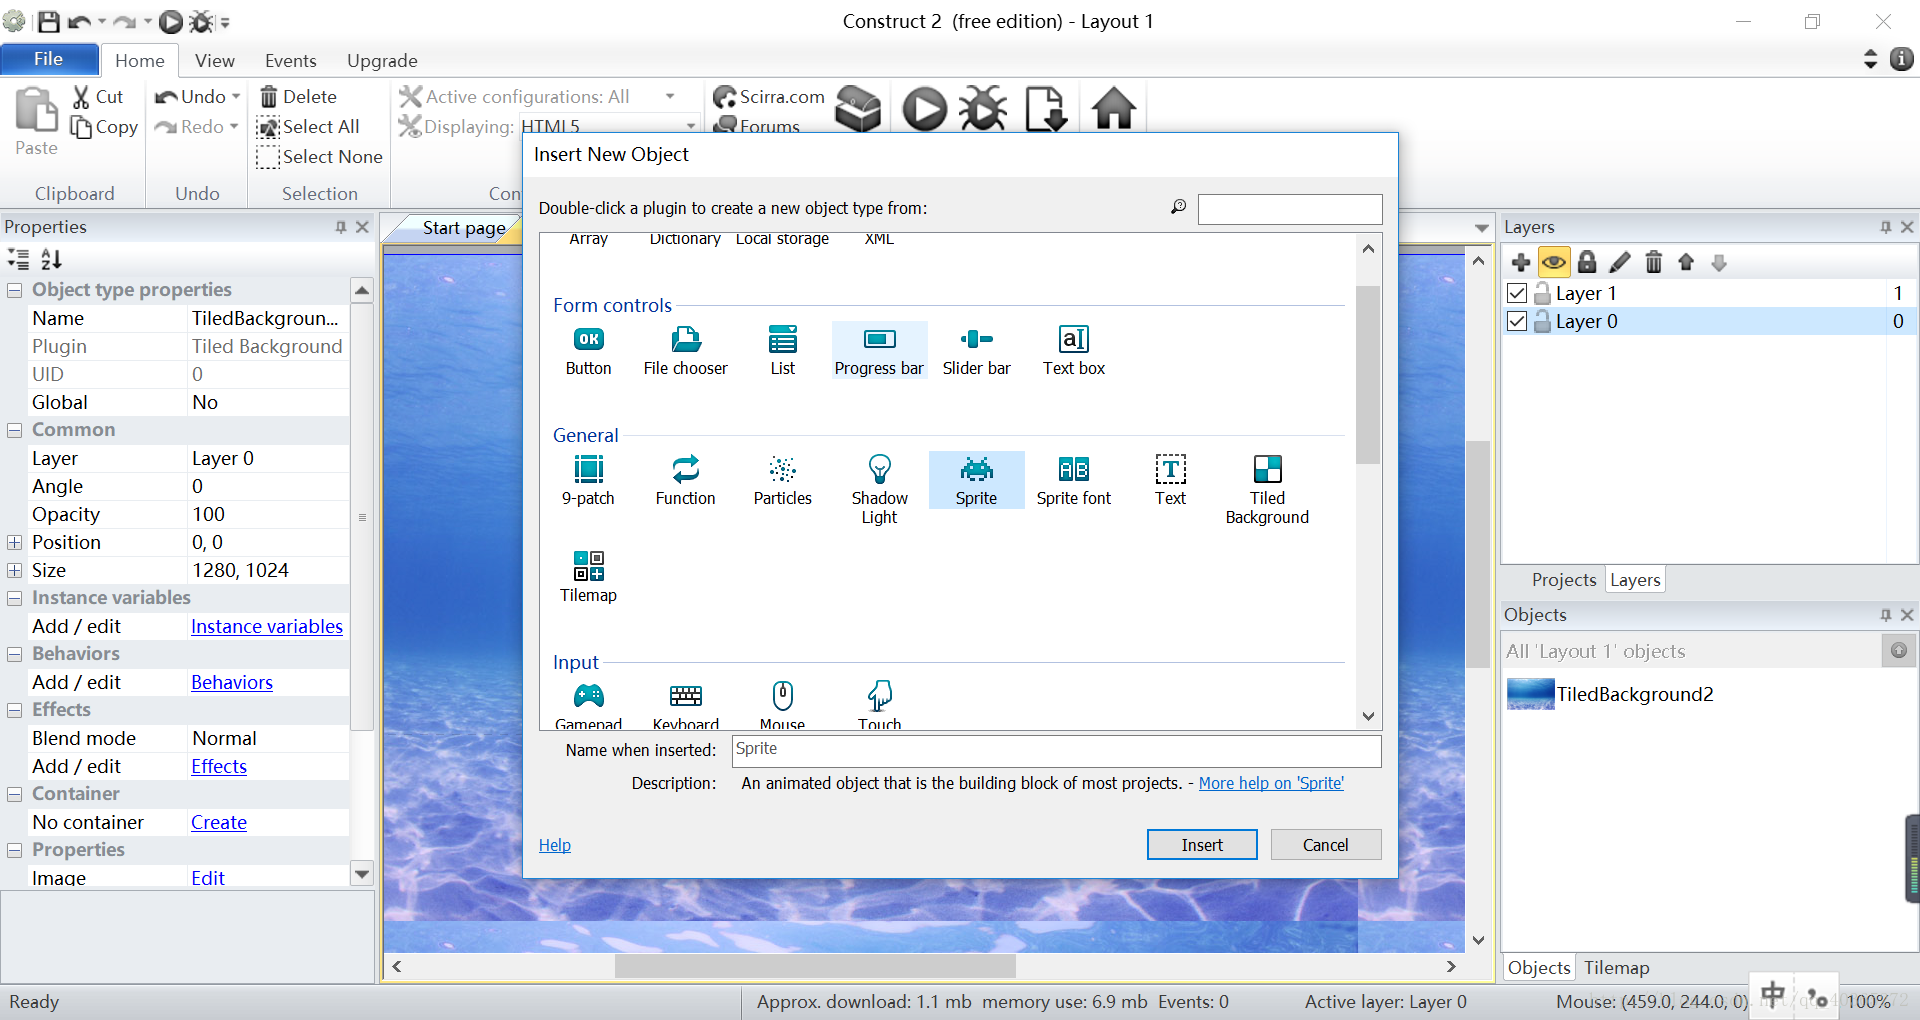The image size is (1920, 1020).
Task: Collapse the Common properties section
Action: tap(15, 430)
